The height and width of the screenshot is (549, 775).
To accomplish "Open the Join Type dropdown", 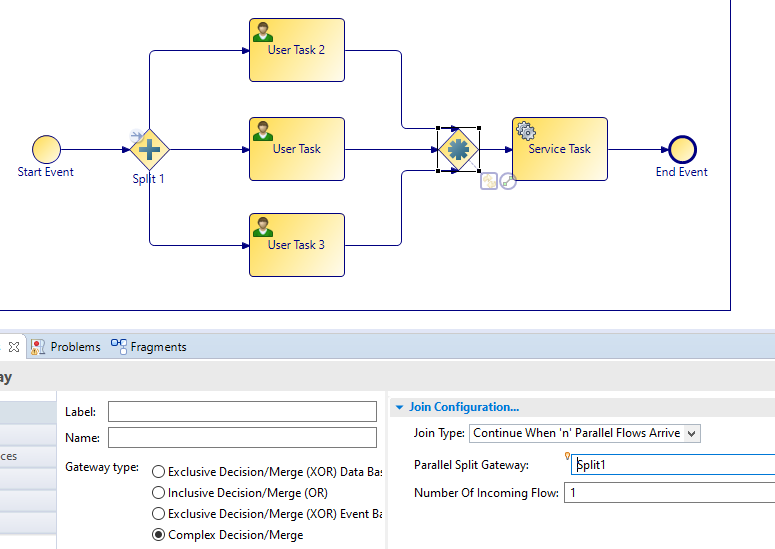I will (x=585, y=433).
